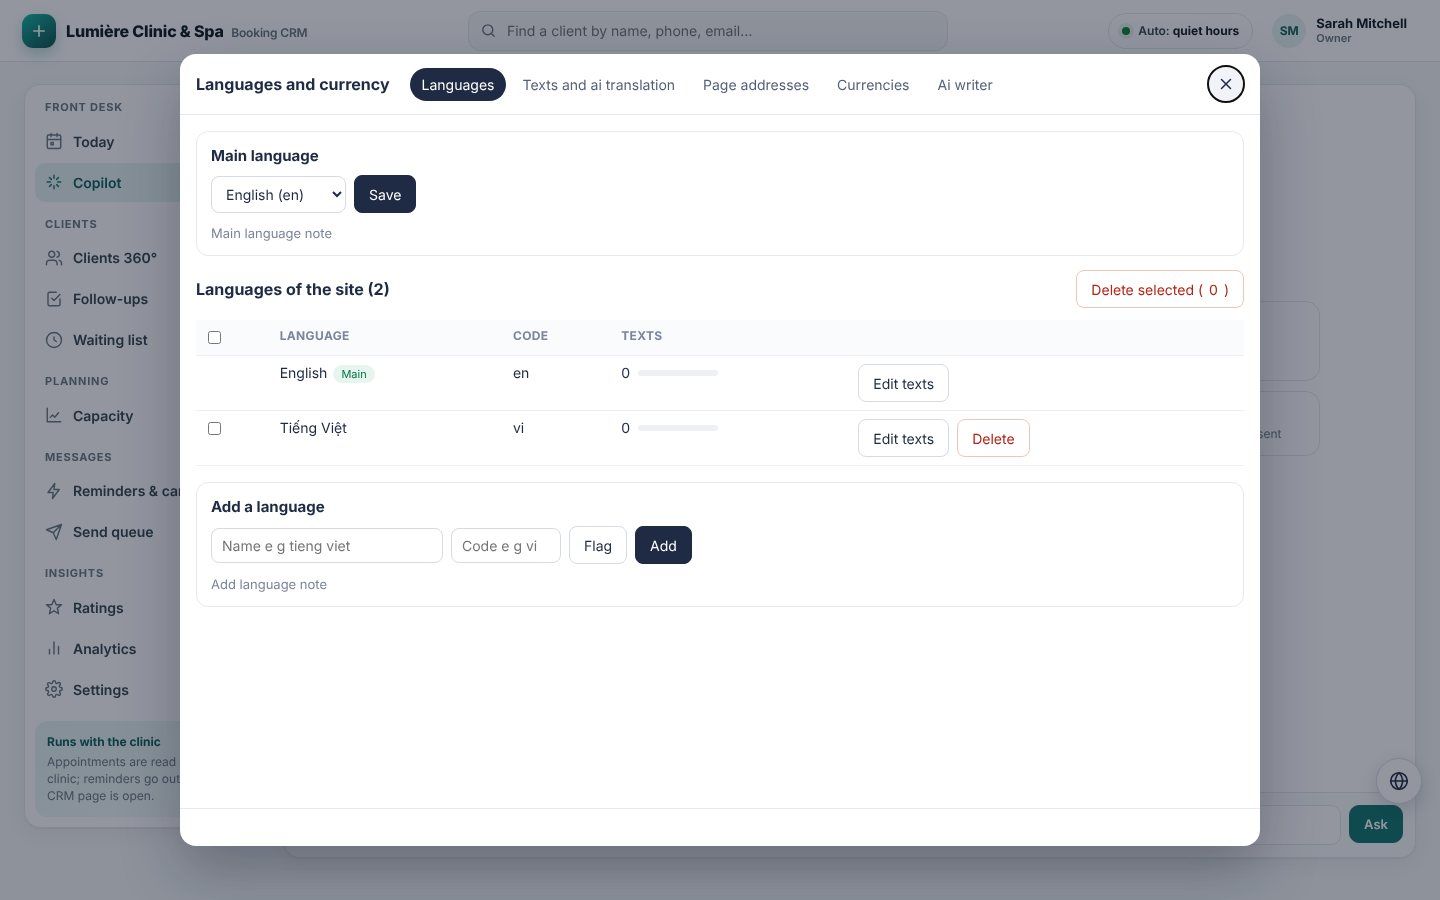This screenshot has width=1440, height=900.
Task: Click the search magnifier icon
Action: (x=489, y=31)
